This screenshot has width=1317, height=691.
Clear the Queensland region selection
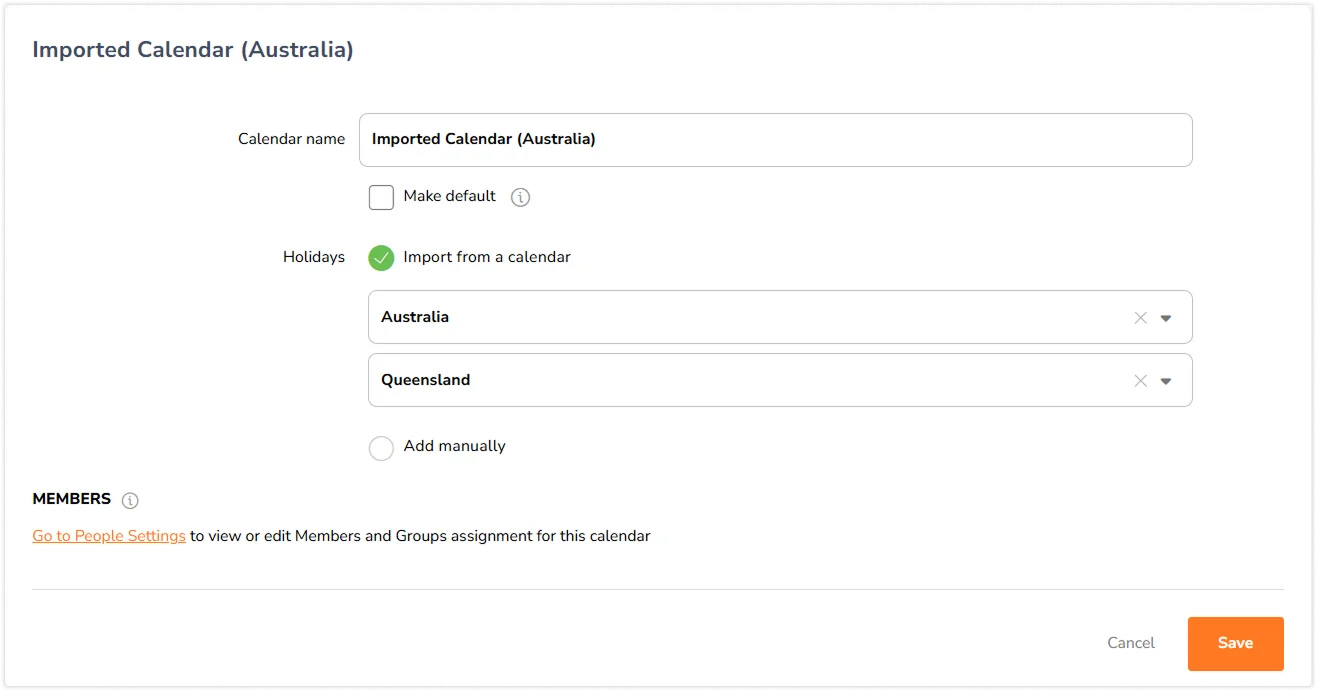click(x=1140, y=381)
